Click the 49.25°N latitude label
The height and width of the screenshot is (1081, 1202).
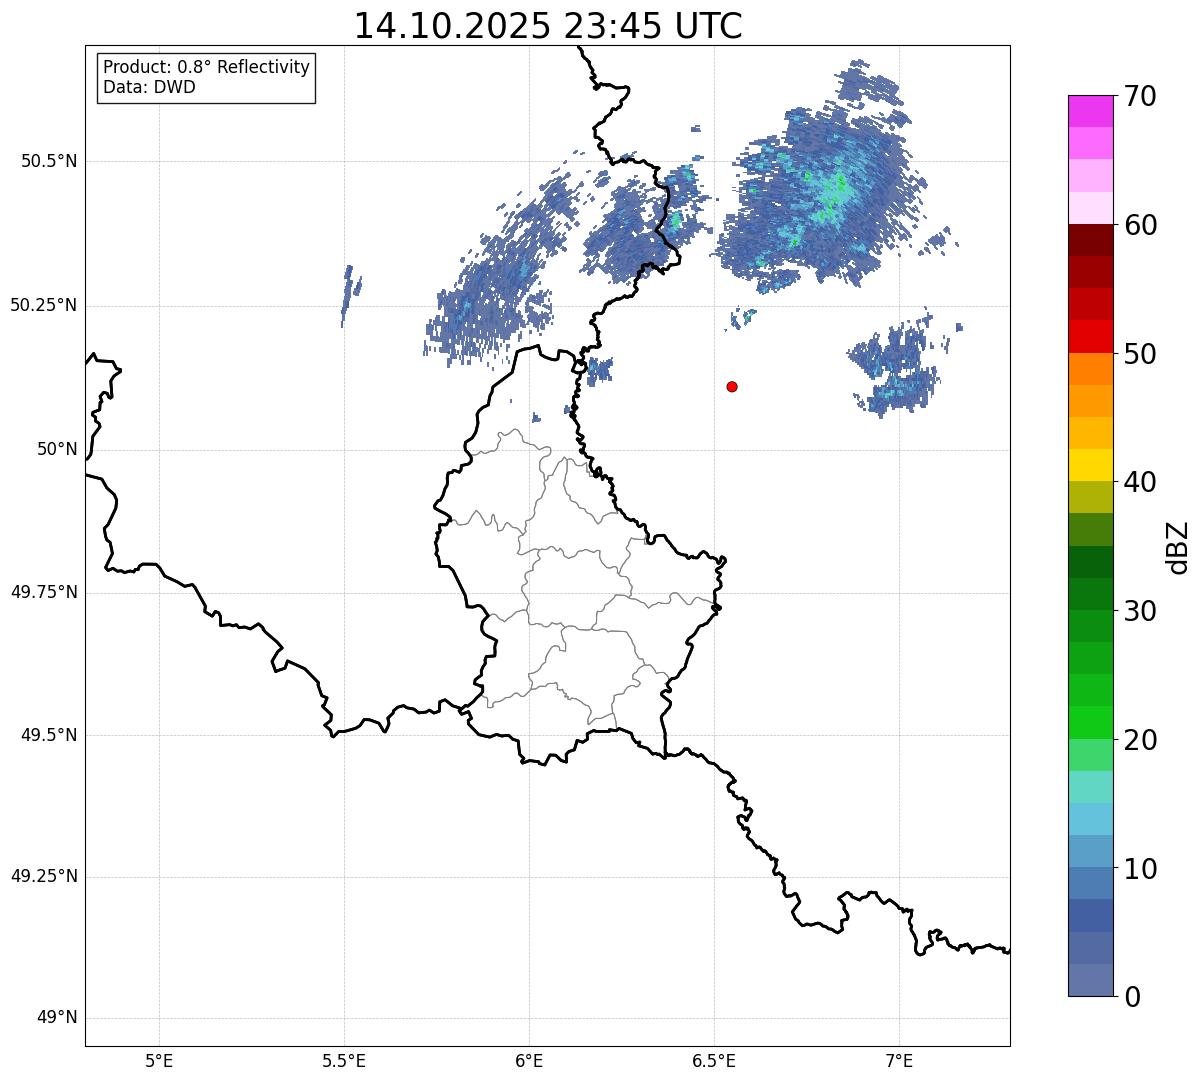(43, 877)
